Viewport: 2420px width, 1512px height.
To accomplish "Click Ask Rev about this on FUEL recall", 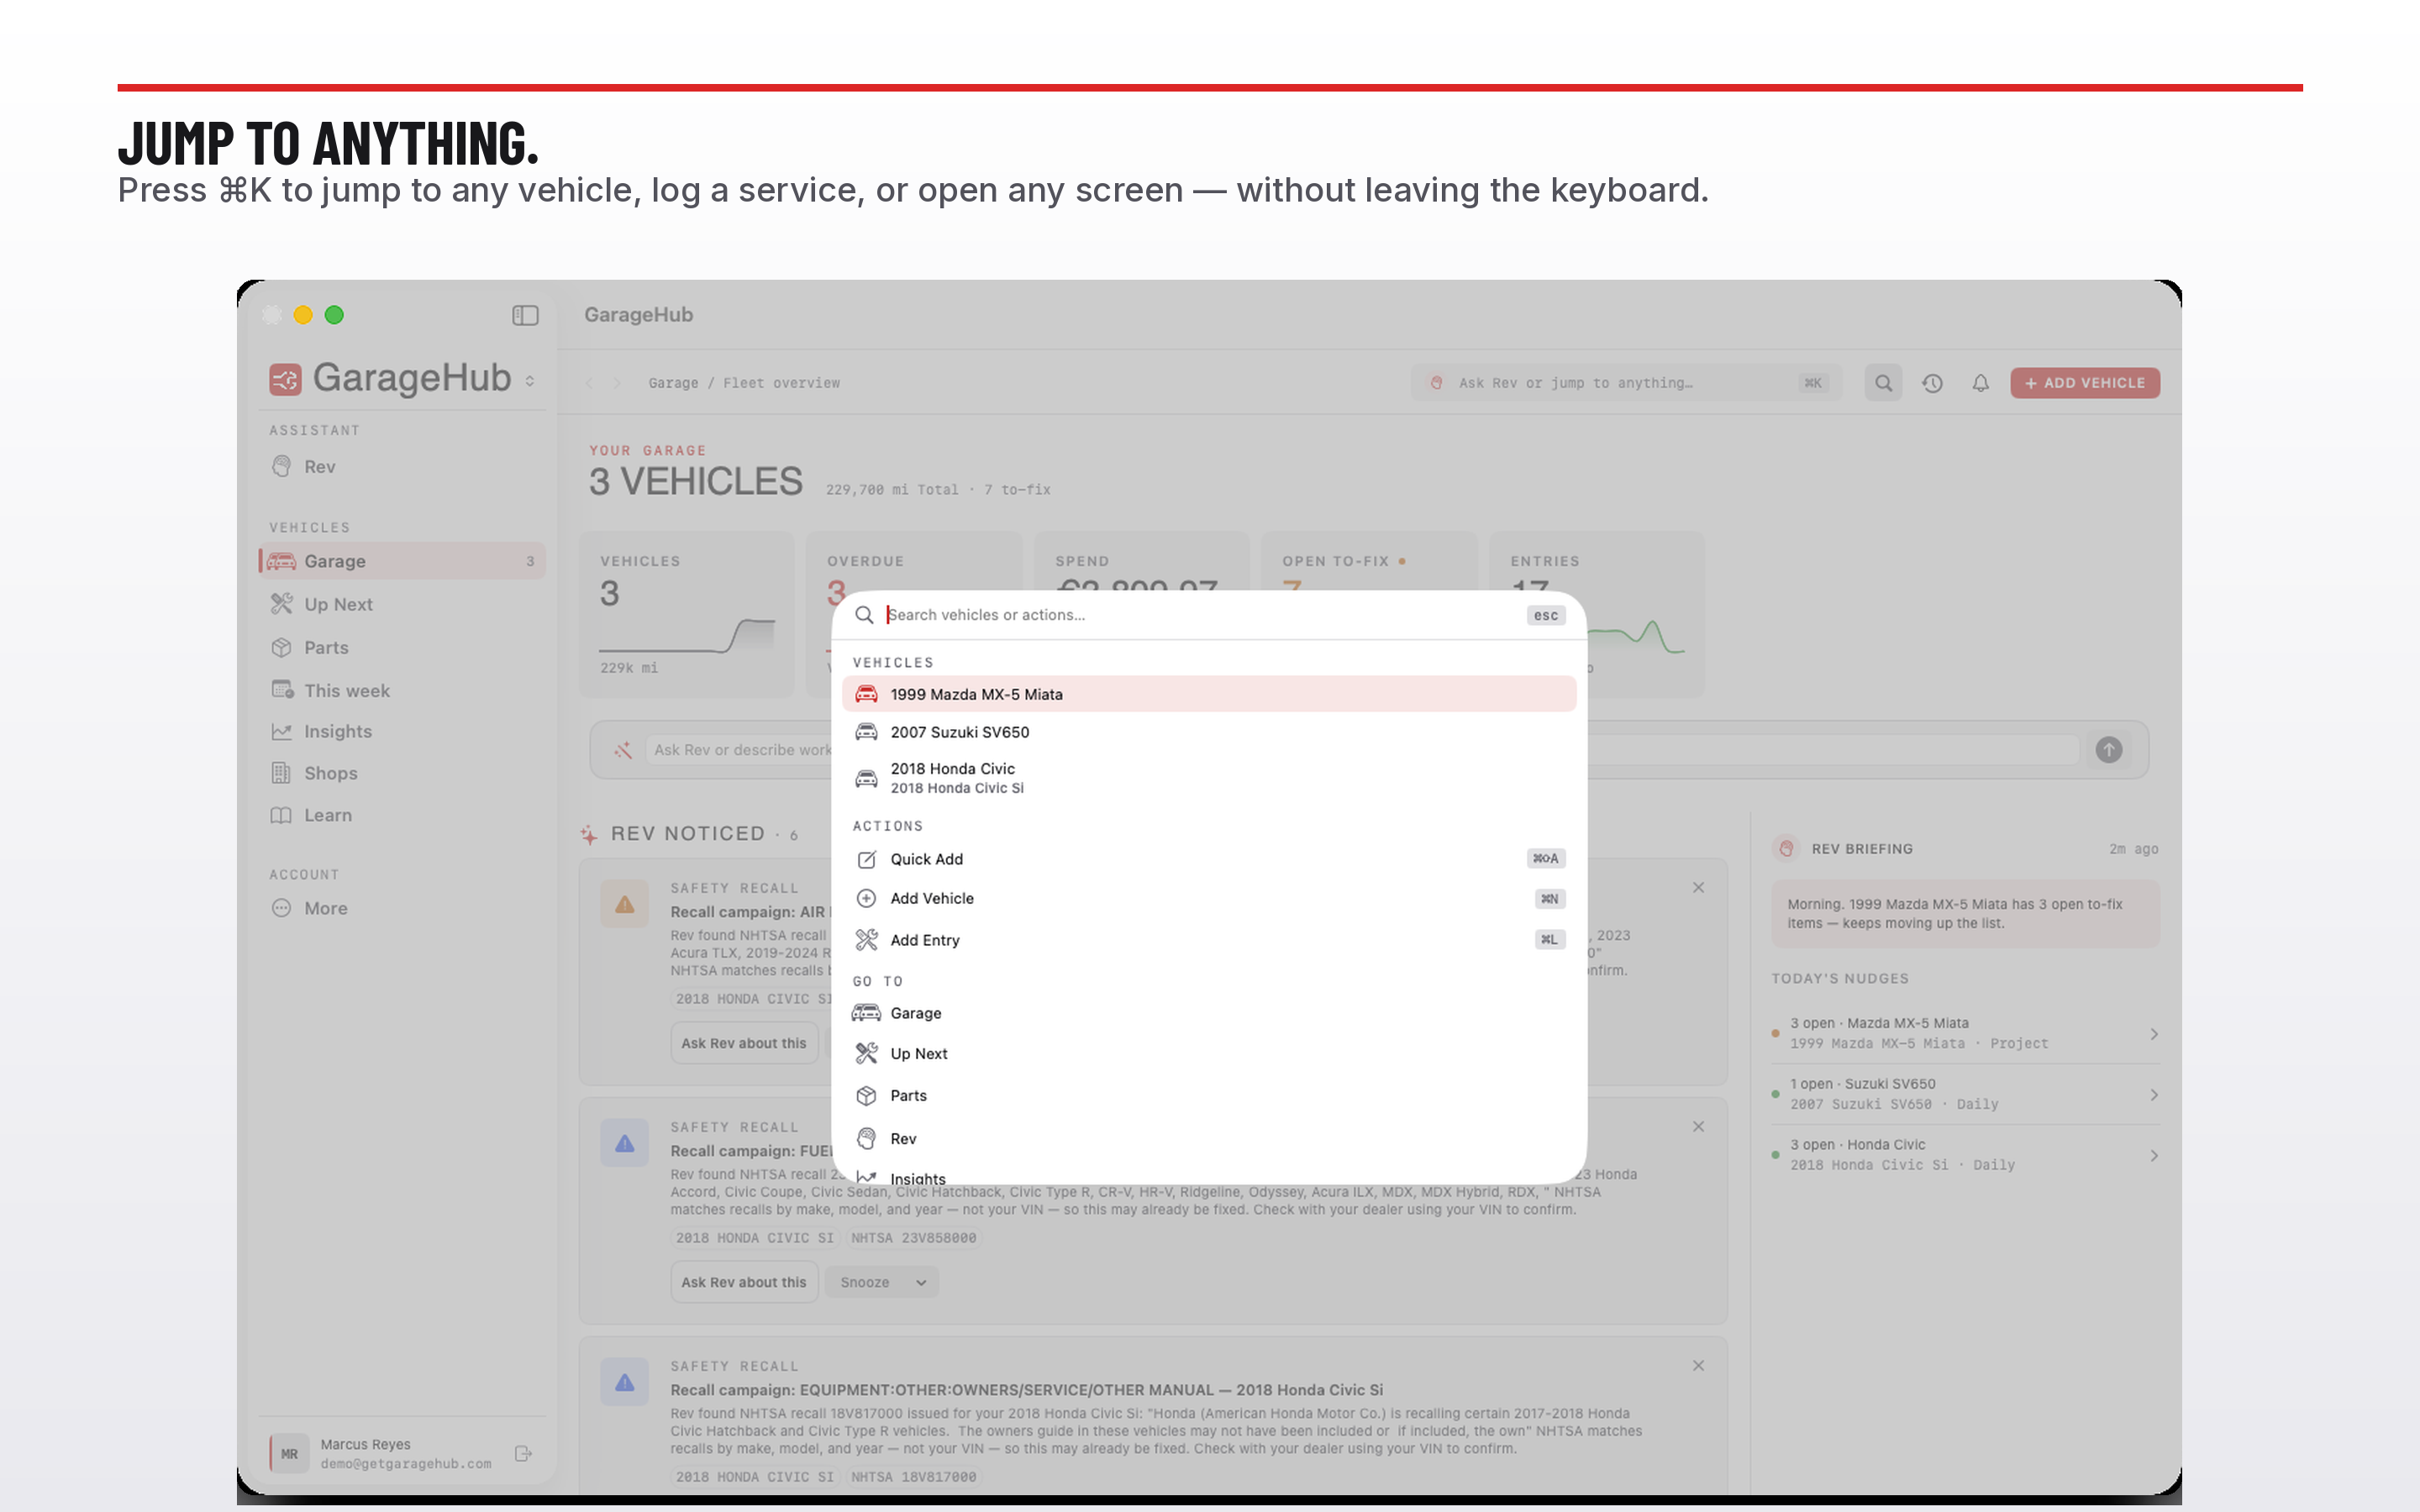I will pos(744,1282).
